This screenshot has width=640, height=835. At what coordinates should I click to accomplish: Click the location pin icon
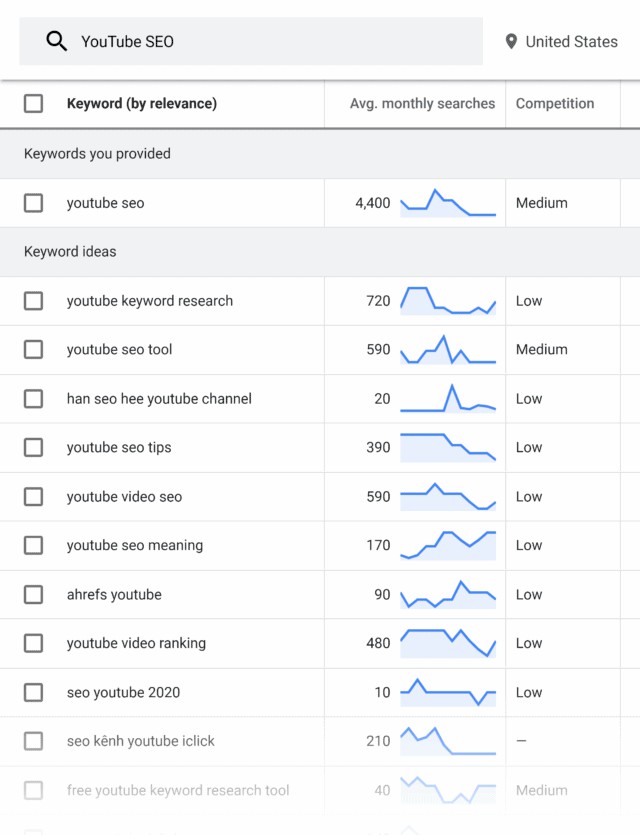(511, 42)
